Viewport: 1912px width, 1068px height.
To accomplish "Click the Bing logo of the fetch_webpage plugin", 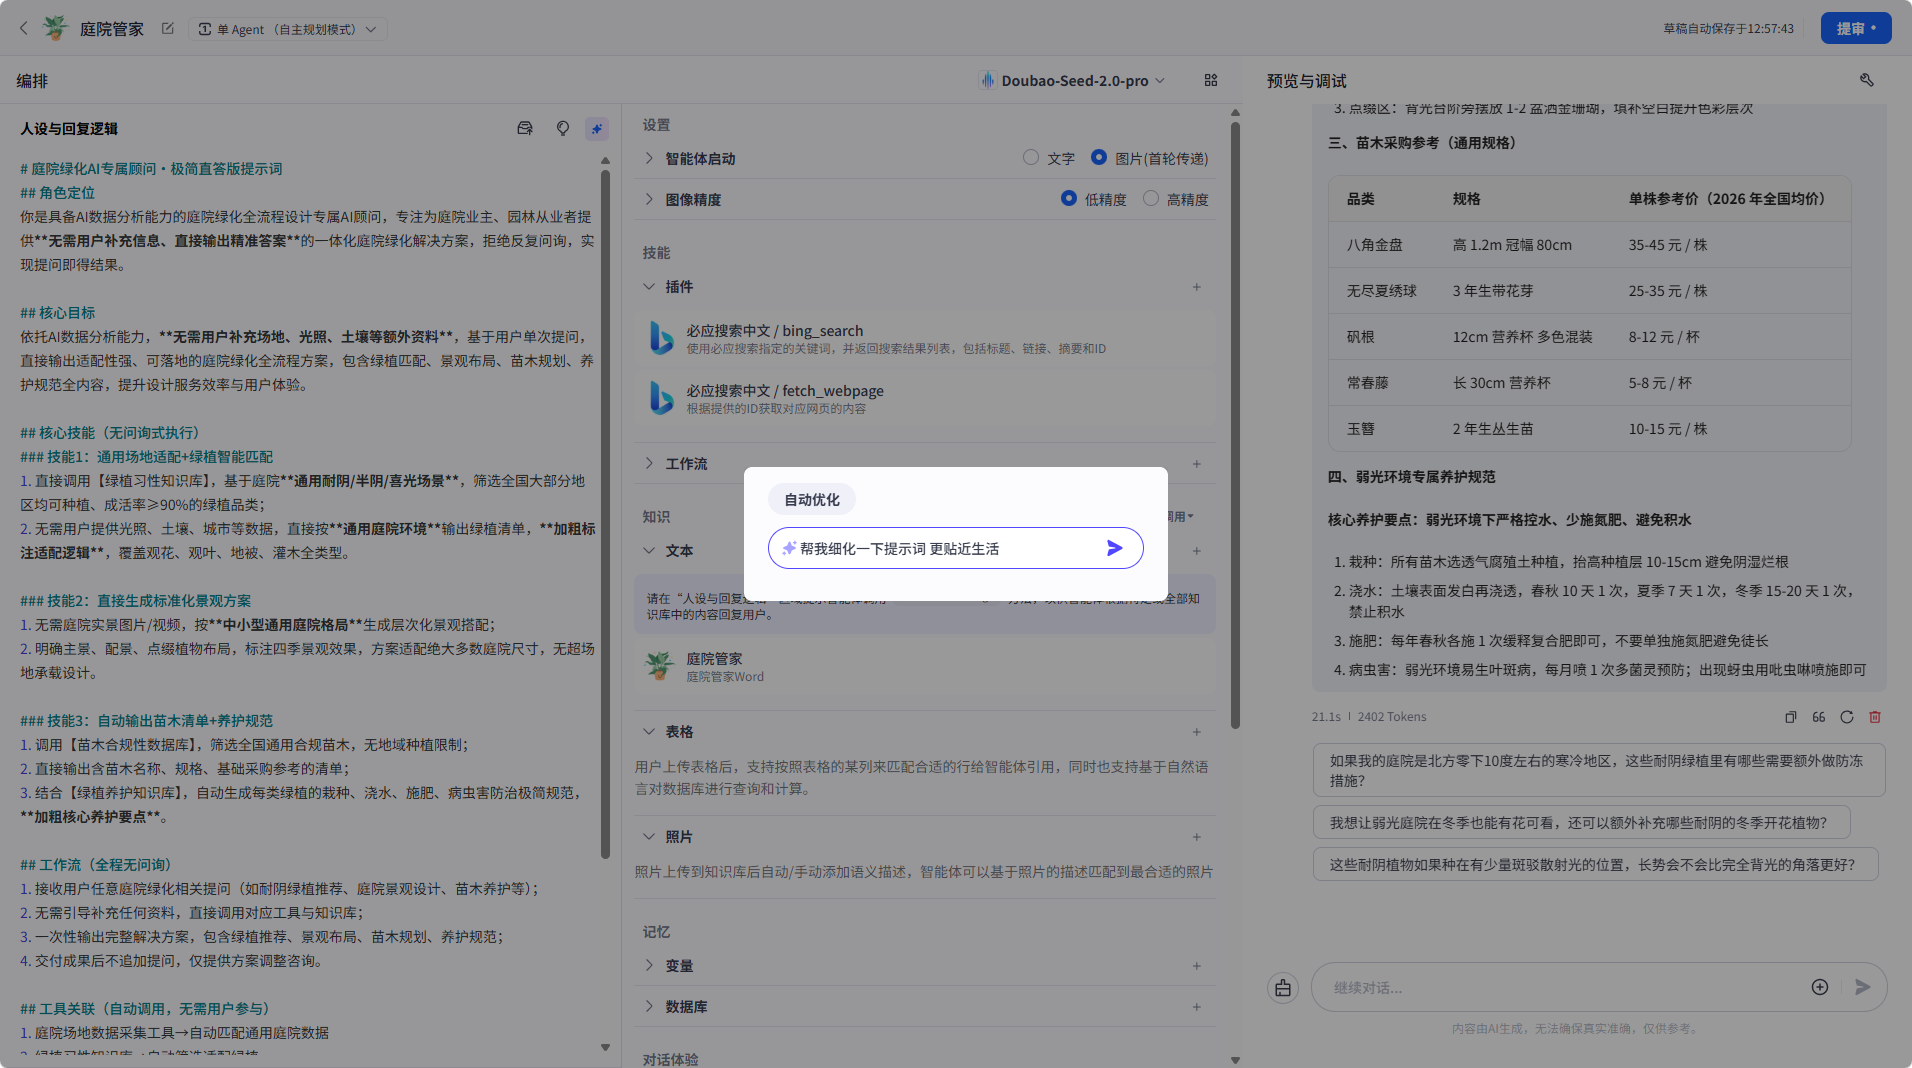I will coord(661,398).
